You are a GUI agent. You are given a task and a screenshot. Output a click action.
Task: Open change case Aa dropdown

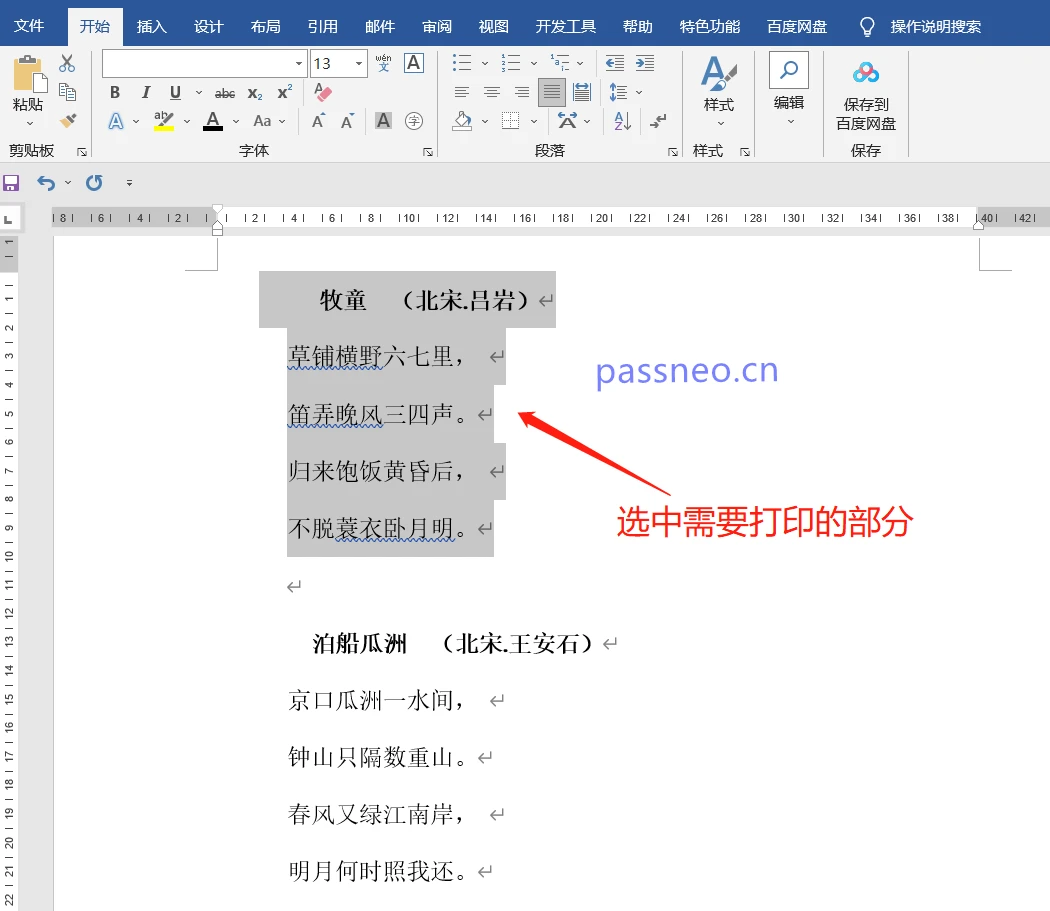coord(269,121)
